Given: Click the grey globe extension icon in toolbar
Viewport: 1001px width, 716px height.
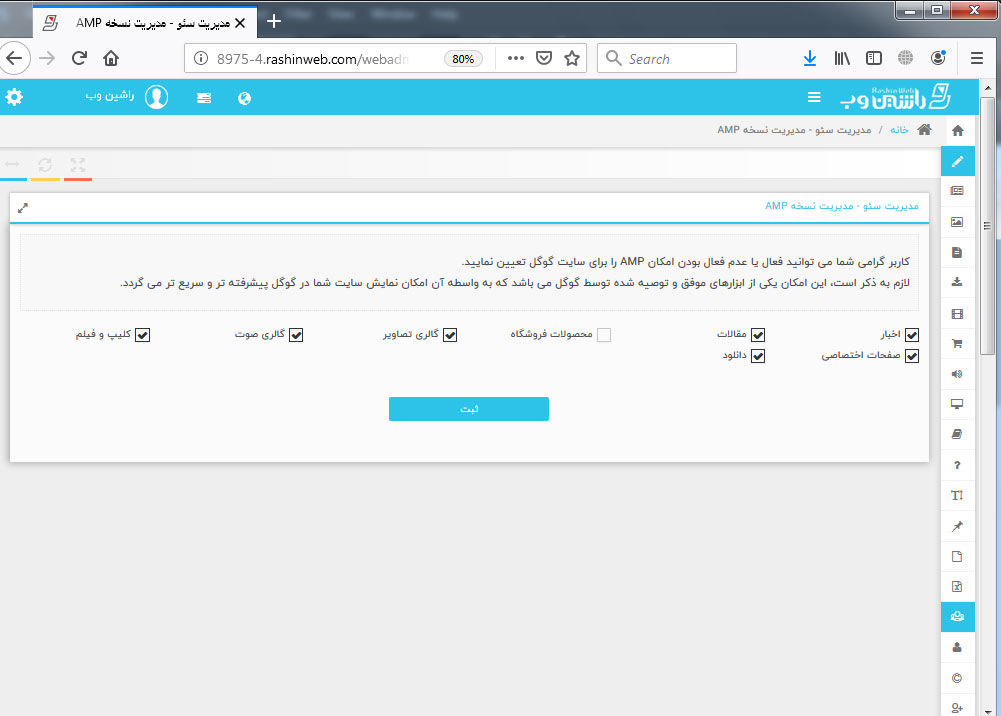Looking at the screenshot, I should click(905, 58).
